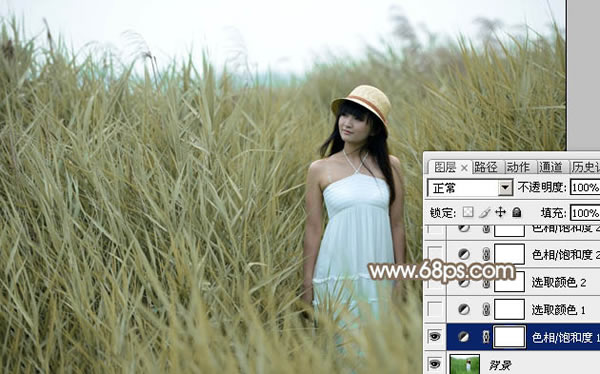
Task: Click the lock transparent pixels icon
Action: point(468,212)
